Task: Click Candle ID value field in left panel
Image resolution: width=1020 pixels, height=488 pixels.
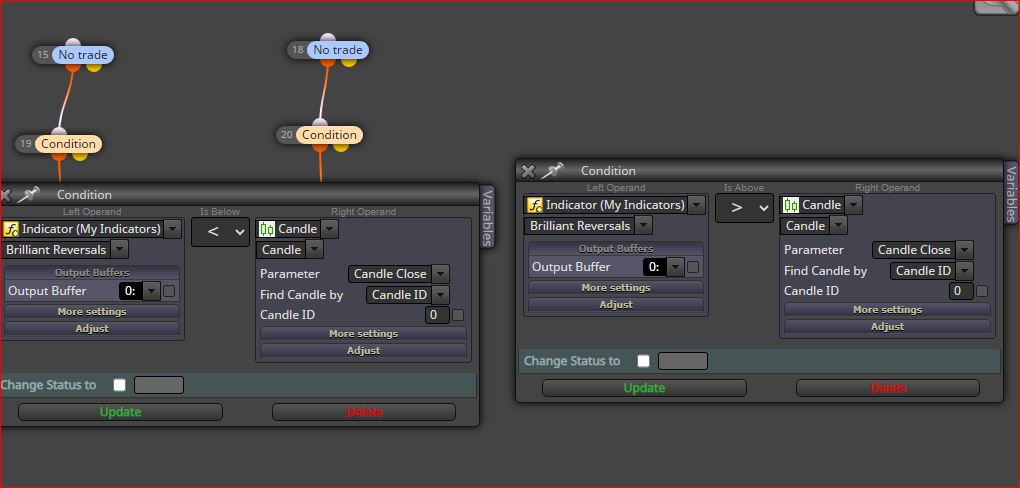Action: 437,316
